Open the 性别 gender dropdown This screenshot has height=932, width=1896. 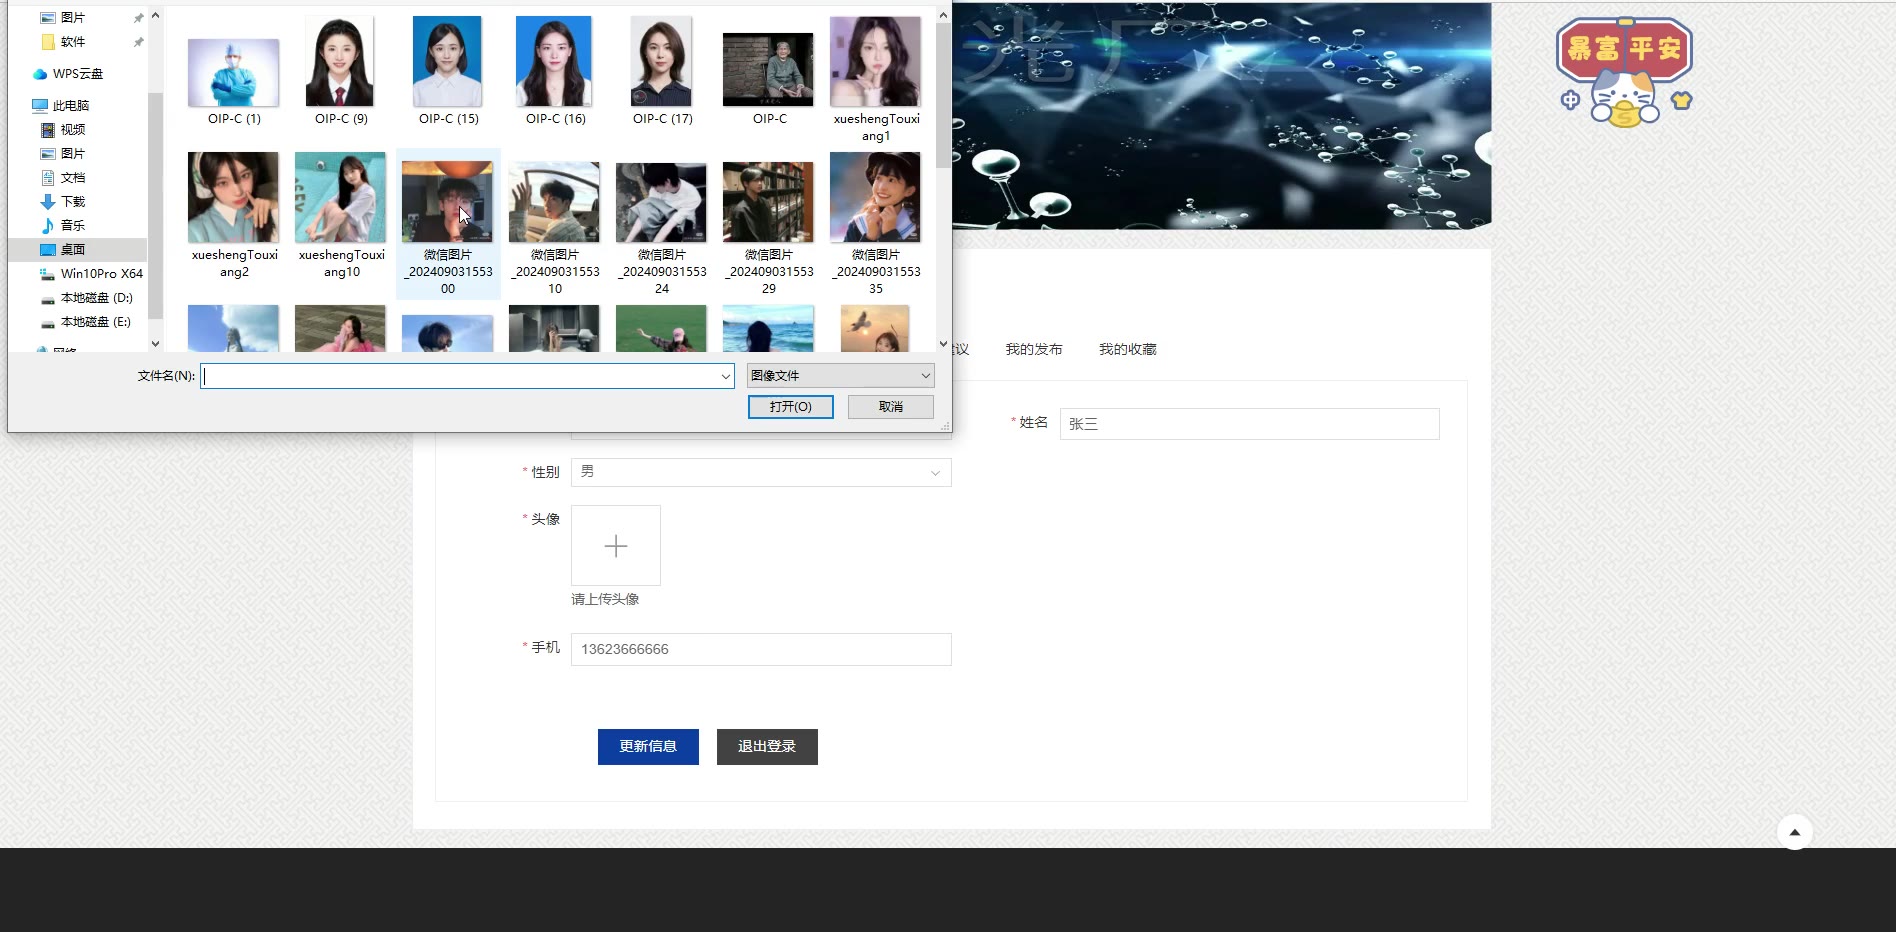coord(760,472)
